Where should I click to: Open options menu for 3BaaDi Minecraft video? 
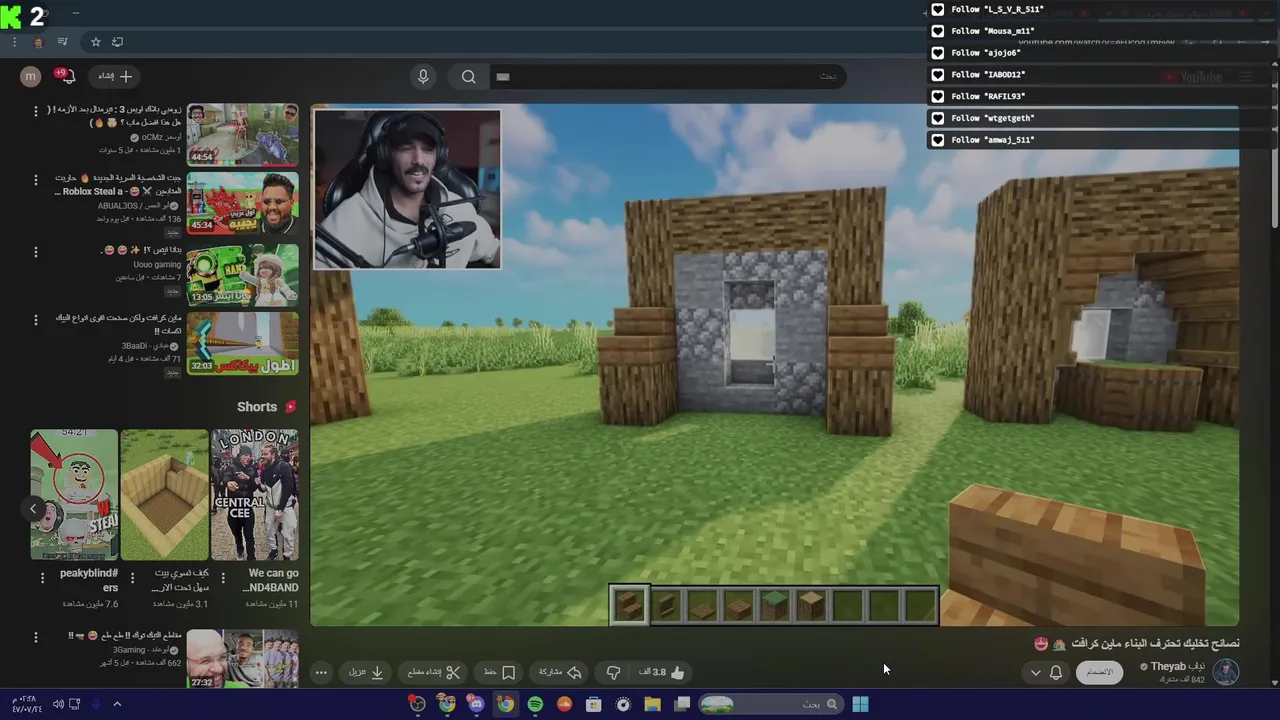tap(36, 320)
